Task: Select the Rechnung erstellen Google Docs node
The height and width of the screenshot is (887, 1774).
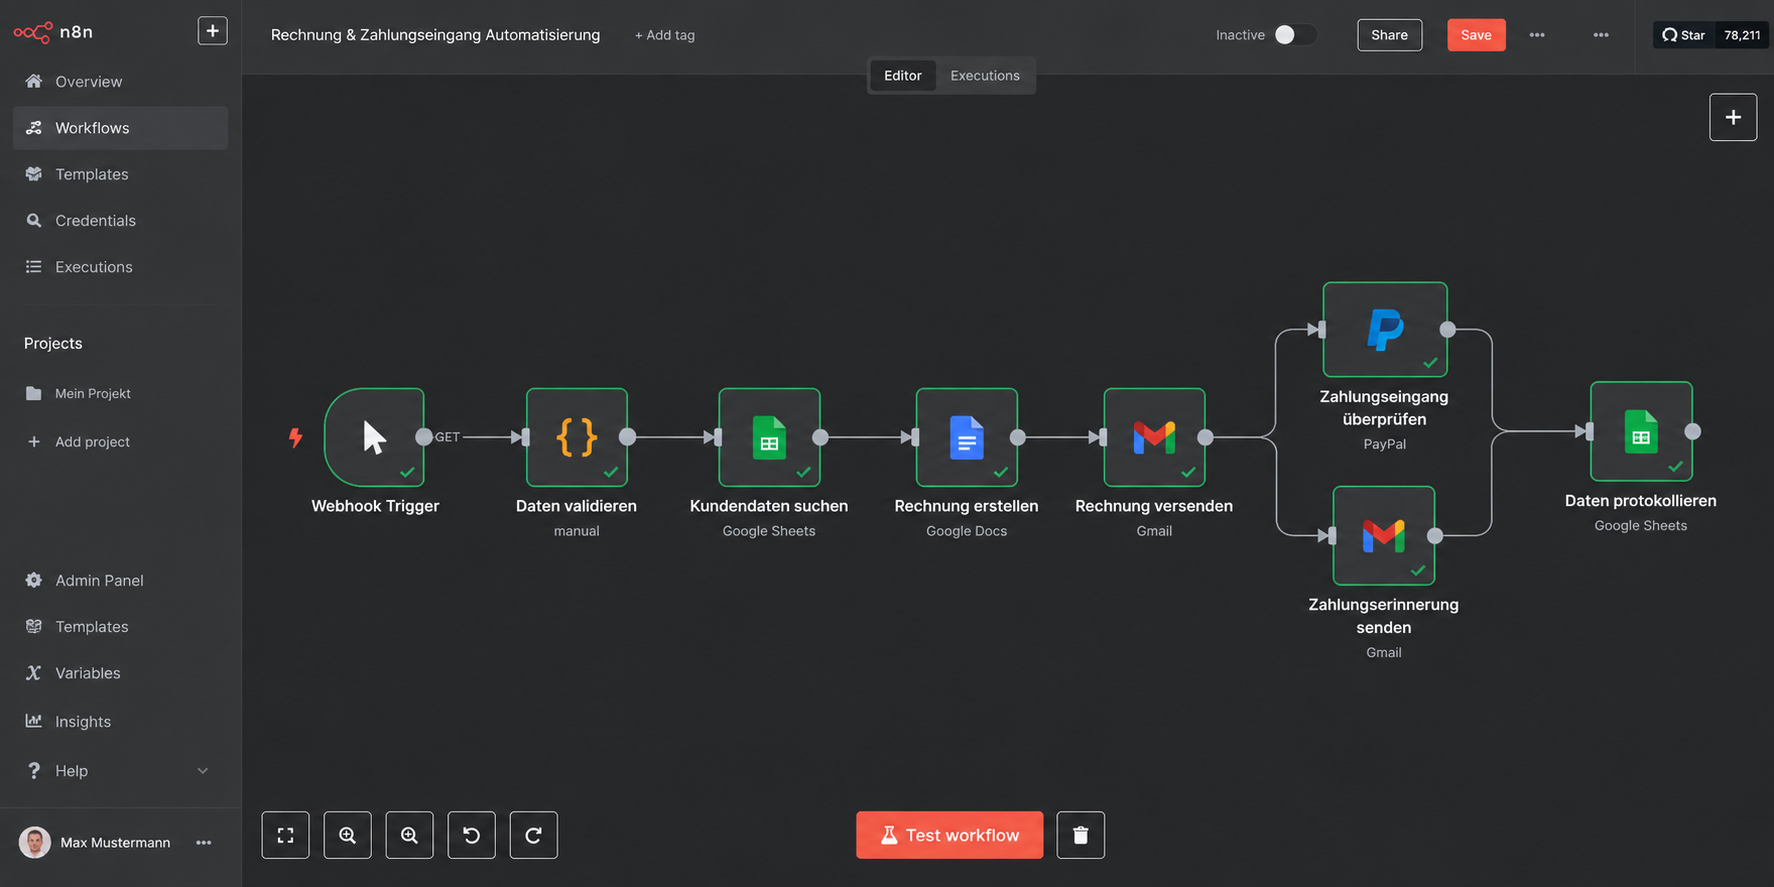Action: coord(966,437)
